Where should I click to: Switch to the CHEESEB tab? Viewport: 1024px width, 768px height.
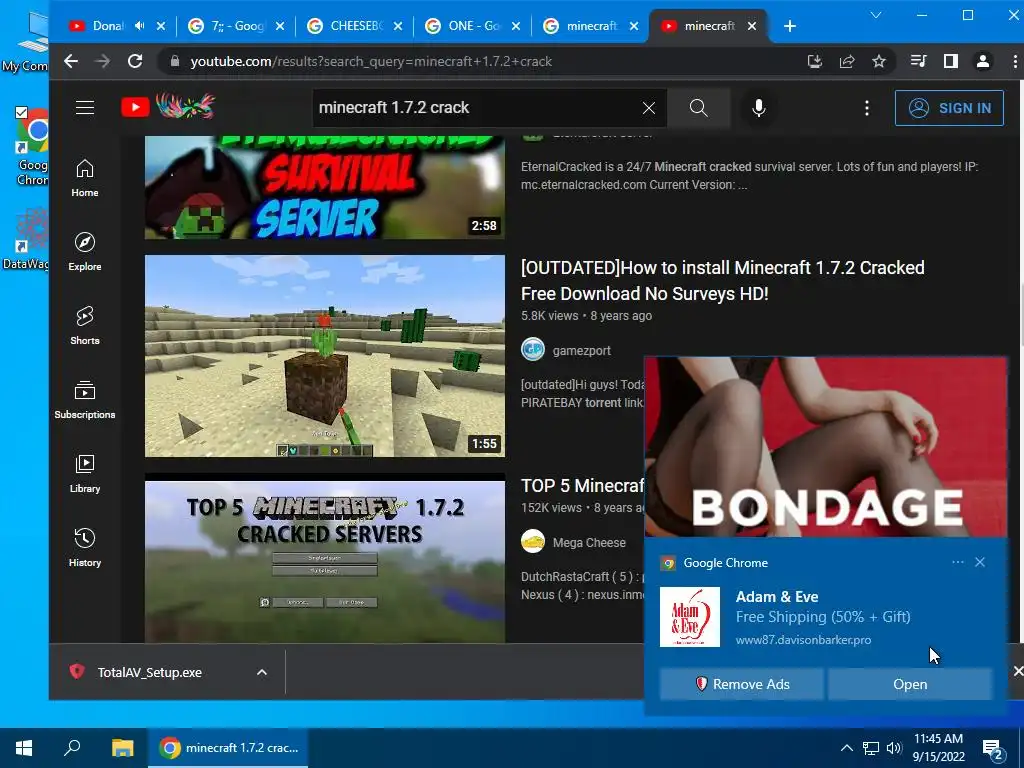pyautogui.click(x=356, y=26)
